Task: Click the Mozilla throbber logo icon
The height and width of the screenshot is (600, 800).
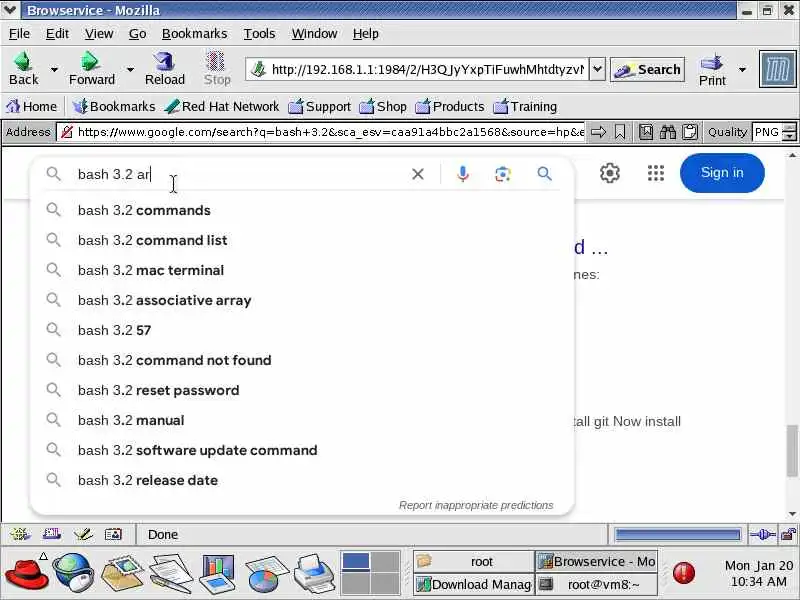Action: coord(778,69)
